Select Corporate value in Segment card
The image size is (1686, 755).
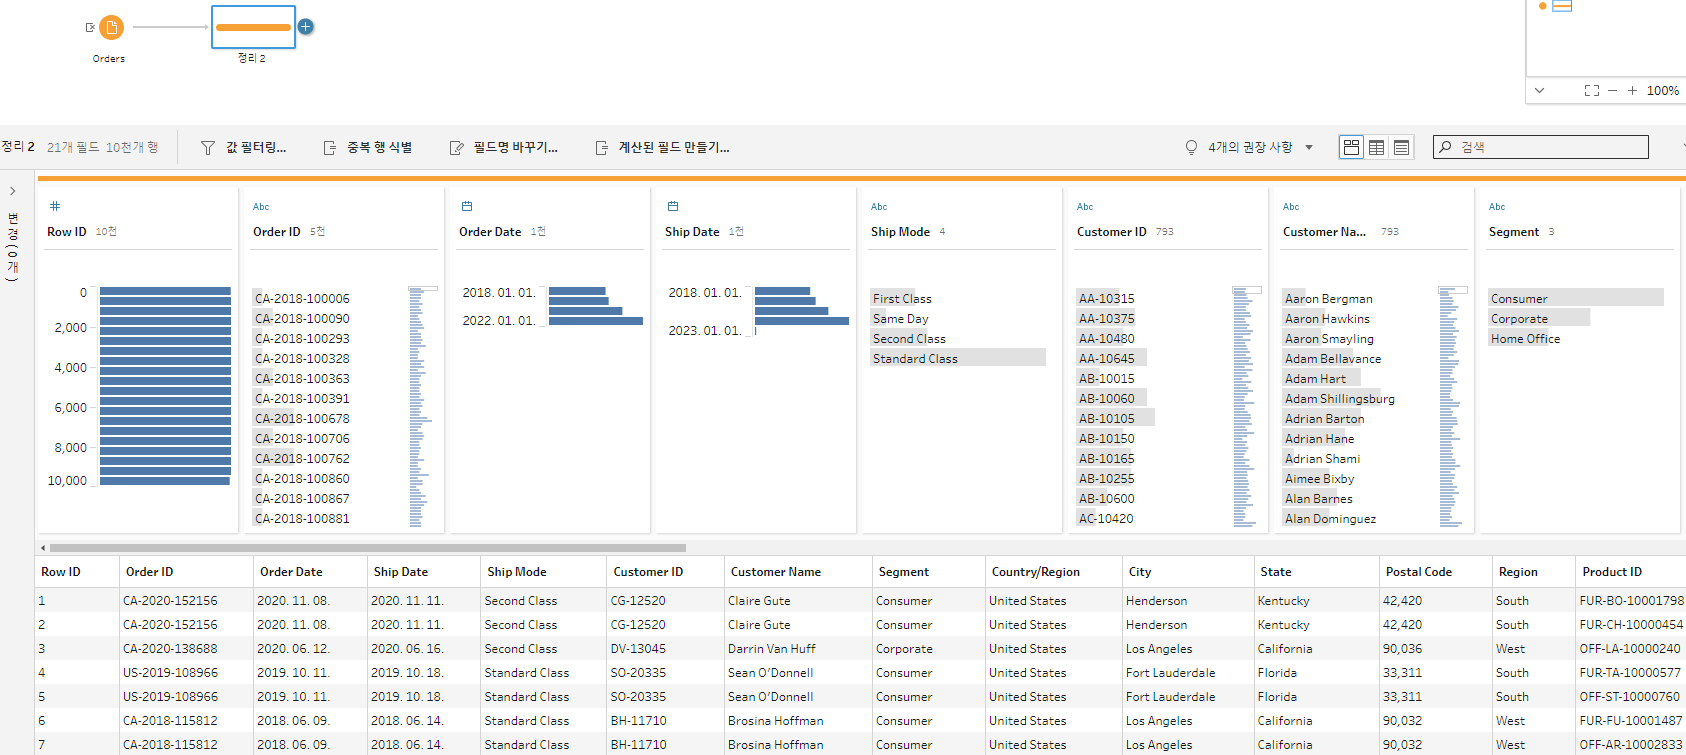pos(1538,318)
